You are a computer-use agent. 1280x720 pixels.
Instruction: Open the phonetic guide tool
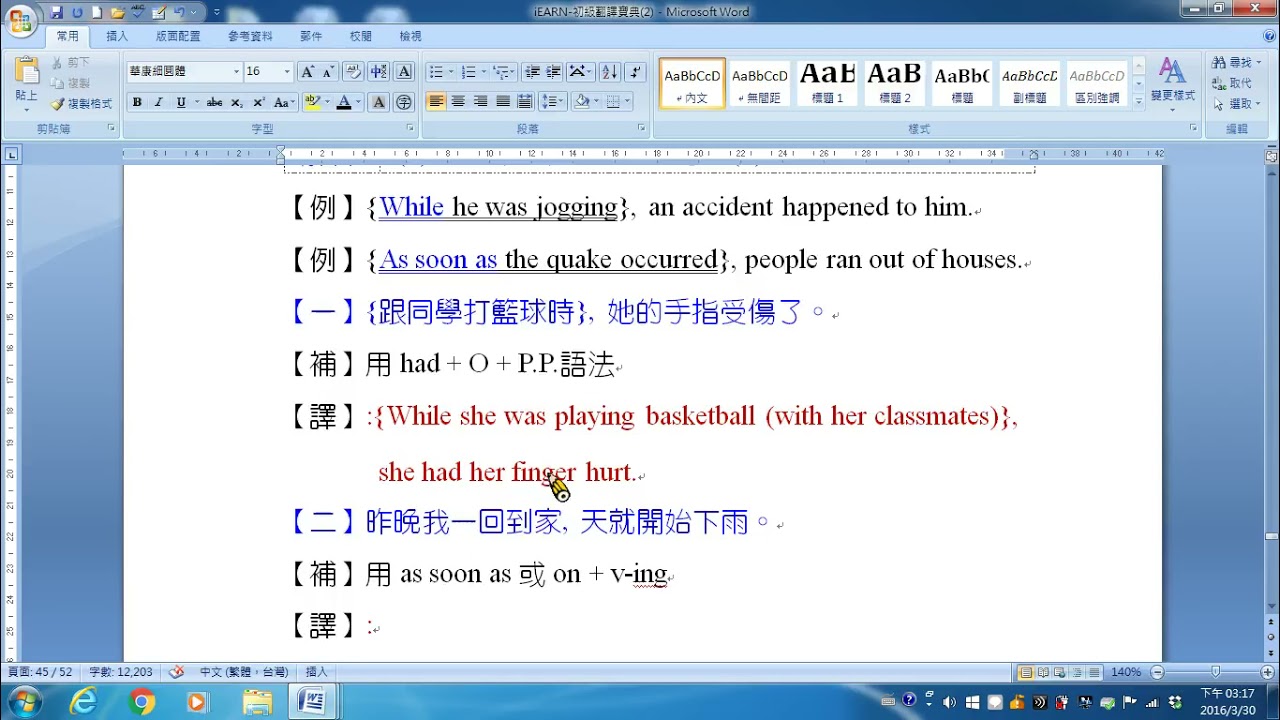click(x=378, y=72)
